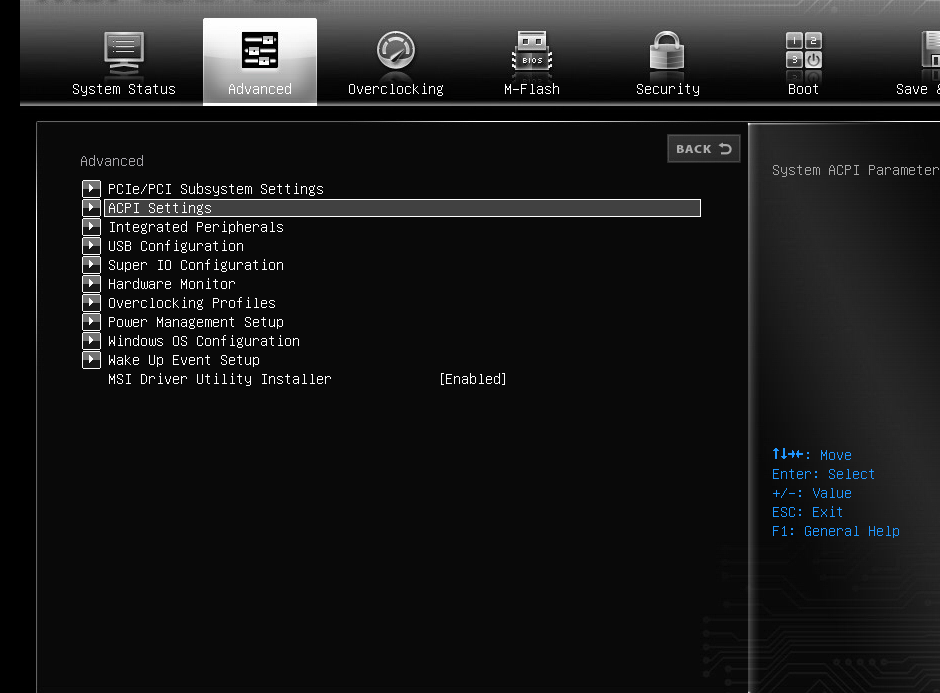Expand arrow beside Super IO Configuration
Screen dimensions: 940x693
(91, 265)
